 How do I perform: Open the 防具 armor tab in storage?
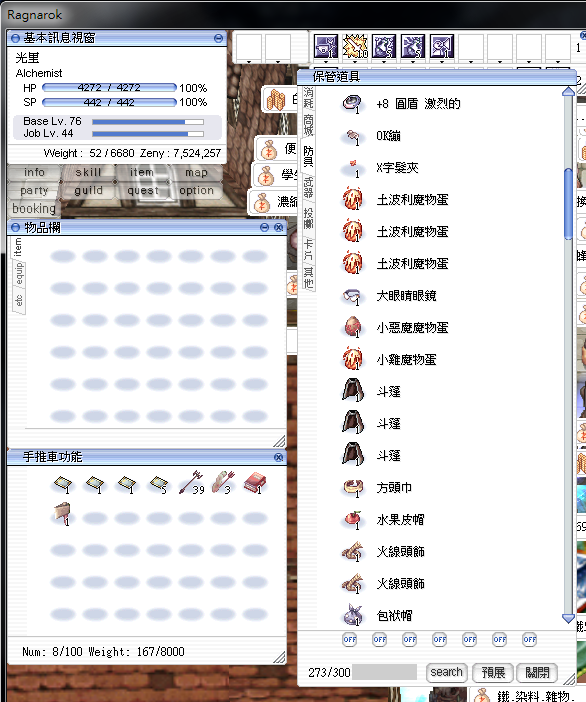click(308, 156)
